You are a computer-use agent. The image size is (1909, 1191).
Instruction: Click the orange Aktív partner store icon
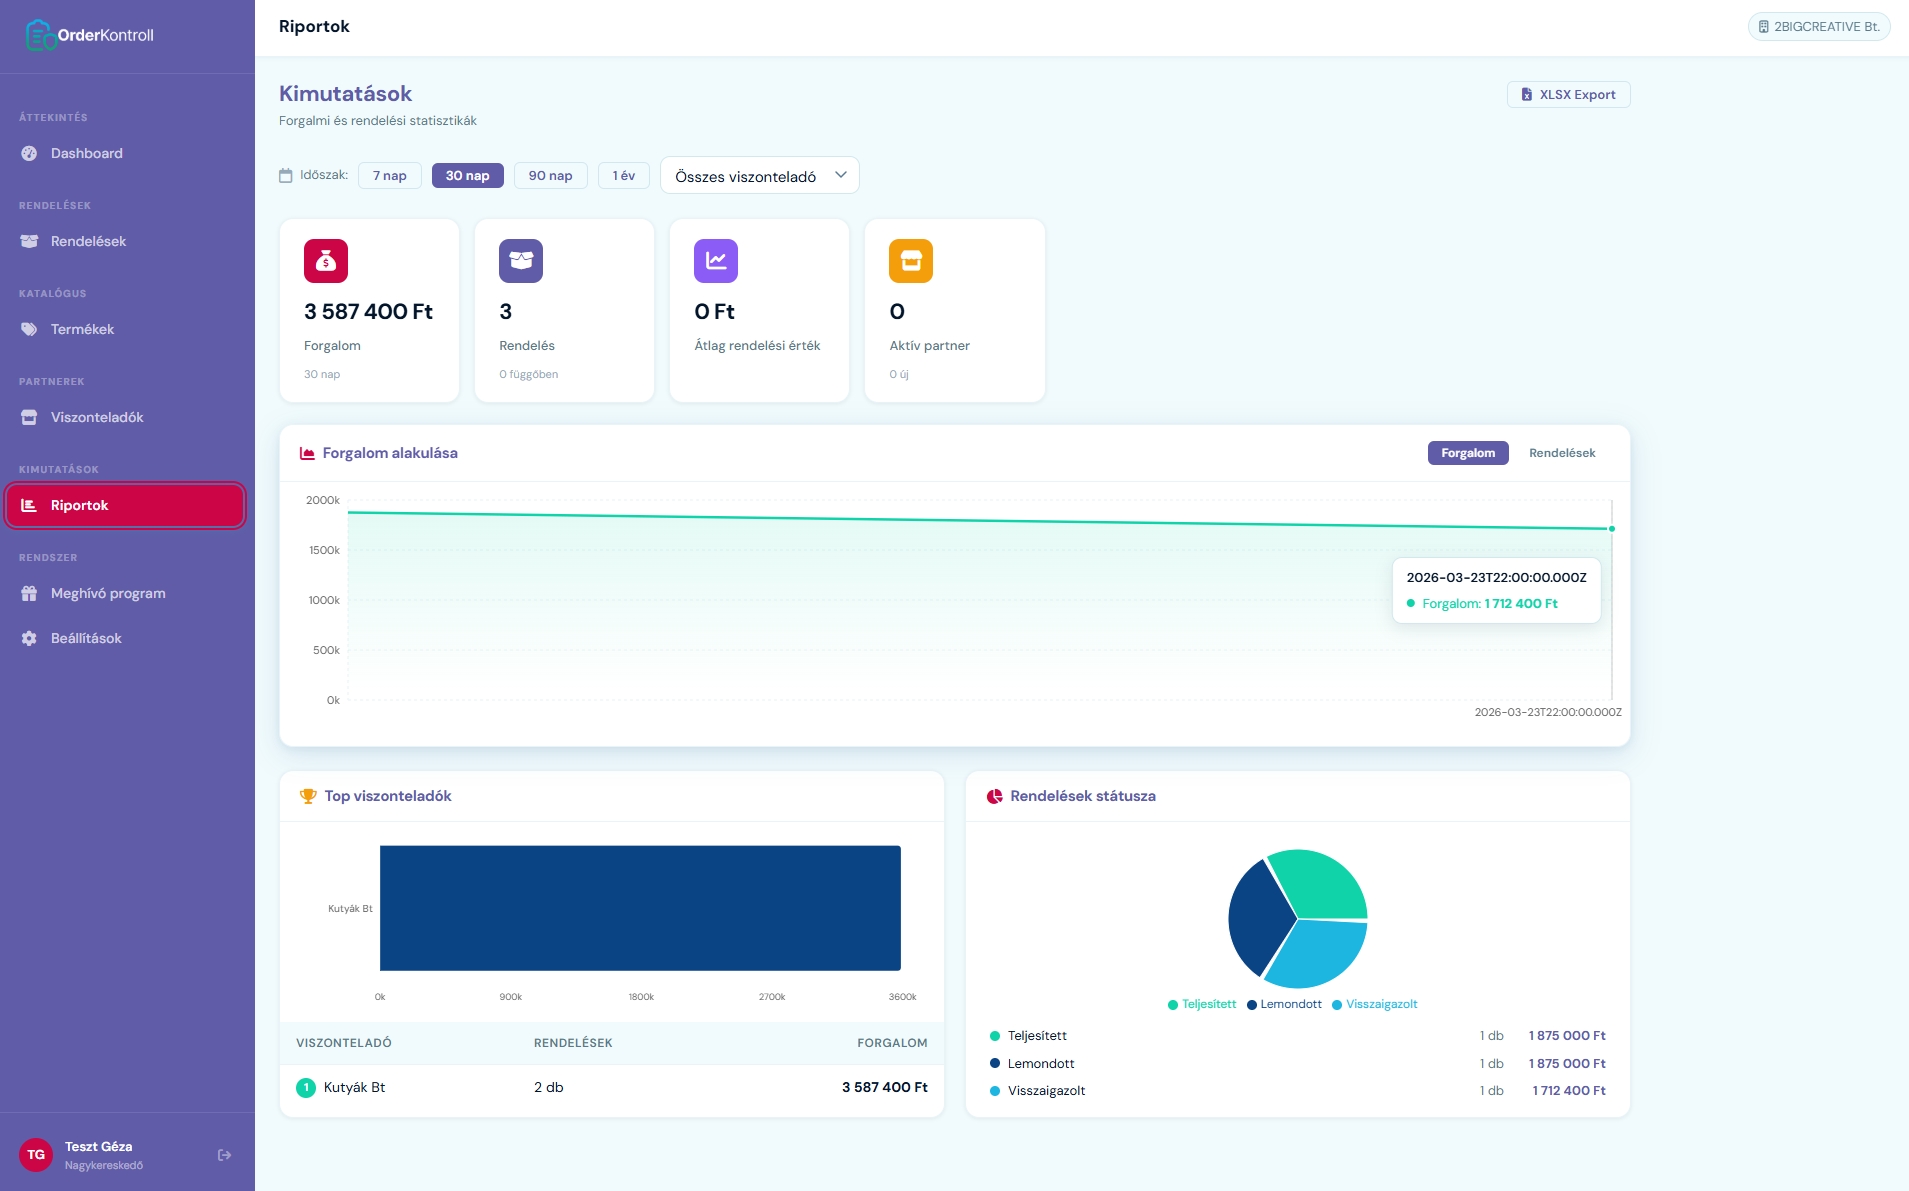tap(911, 261)
